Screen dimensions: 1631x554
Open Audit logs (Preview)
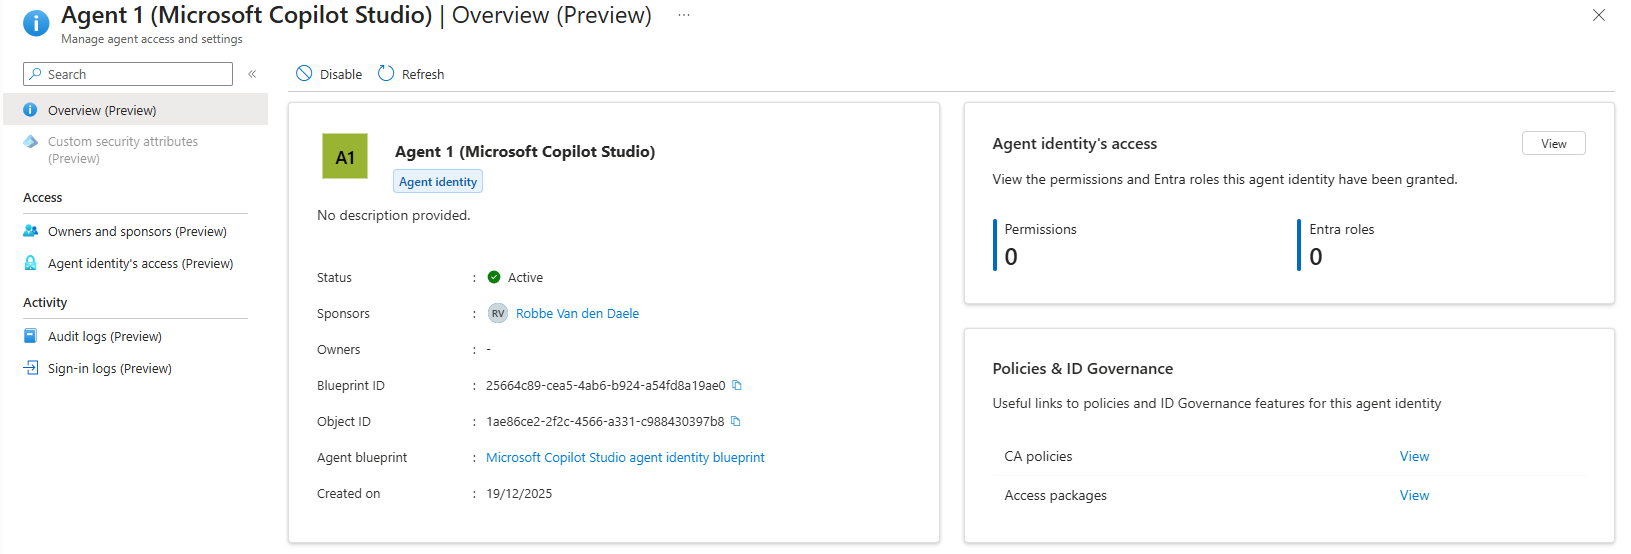point(104,336)
